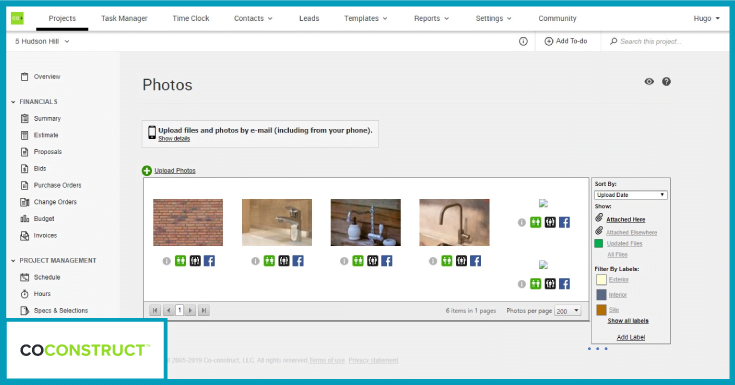Image resolution: width=735 pixels, height=385 pixels.
Task: Open the 5 Hudson Hill project dropdown
Action: coord(42,41)
